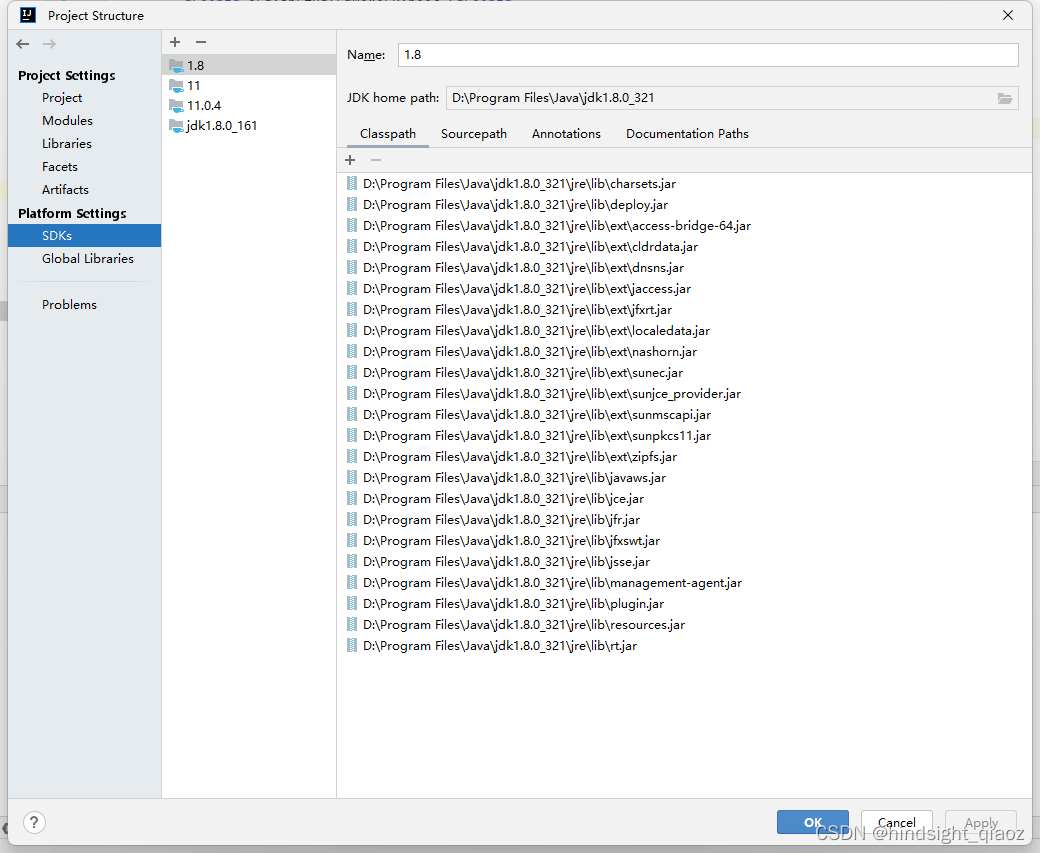
Task: Add a new SDK with plus icon
Action: point(175,42)
